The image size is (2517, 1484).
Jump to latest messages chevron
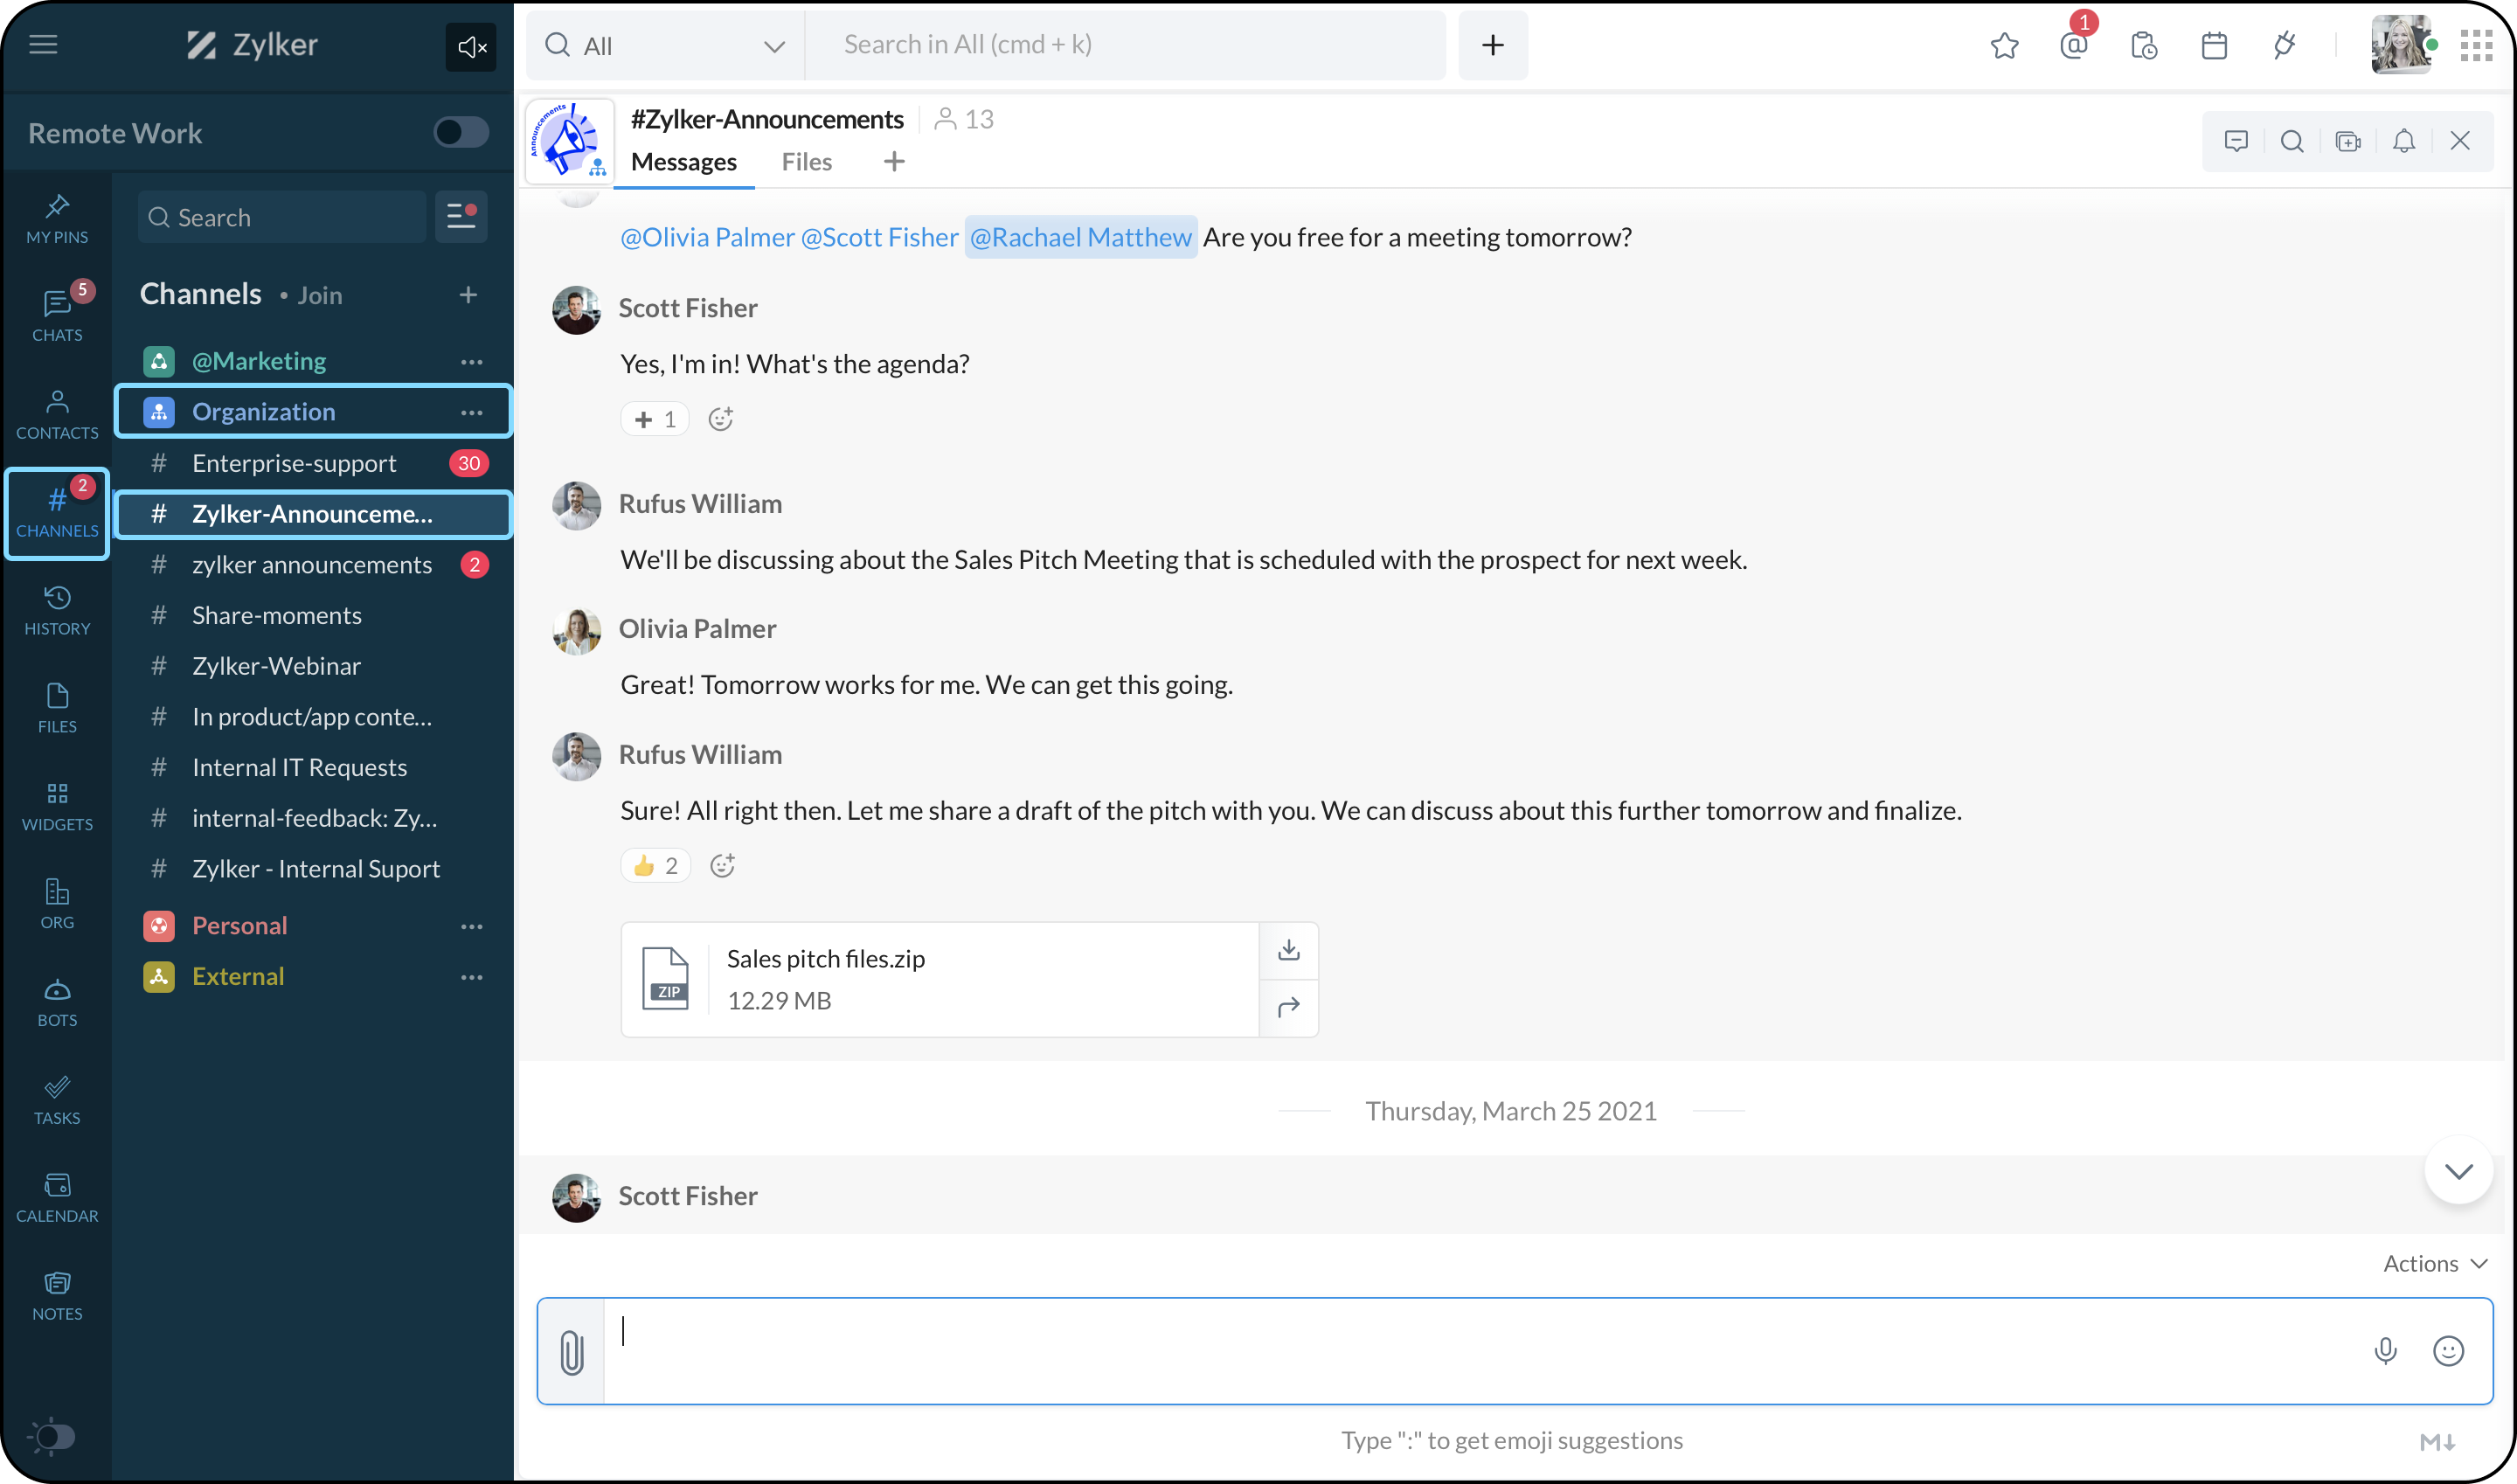pos(2459,1171)
